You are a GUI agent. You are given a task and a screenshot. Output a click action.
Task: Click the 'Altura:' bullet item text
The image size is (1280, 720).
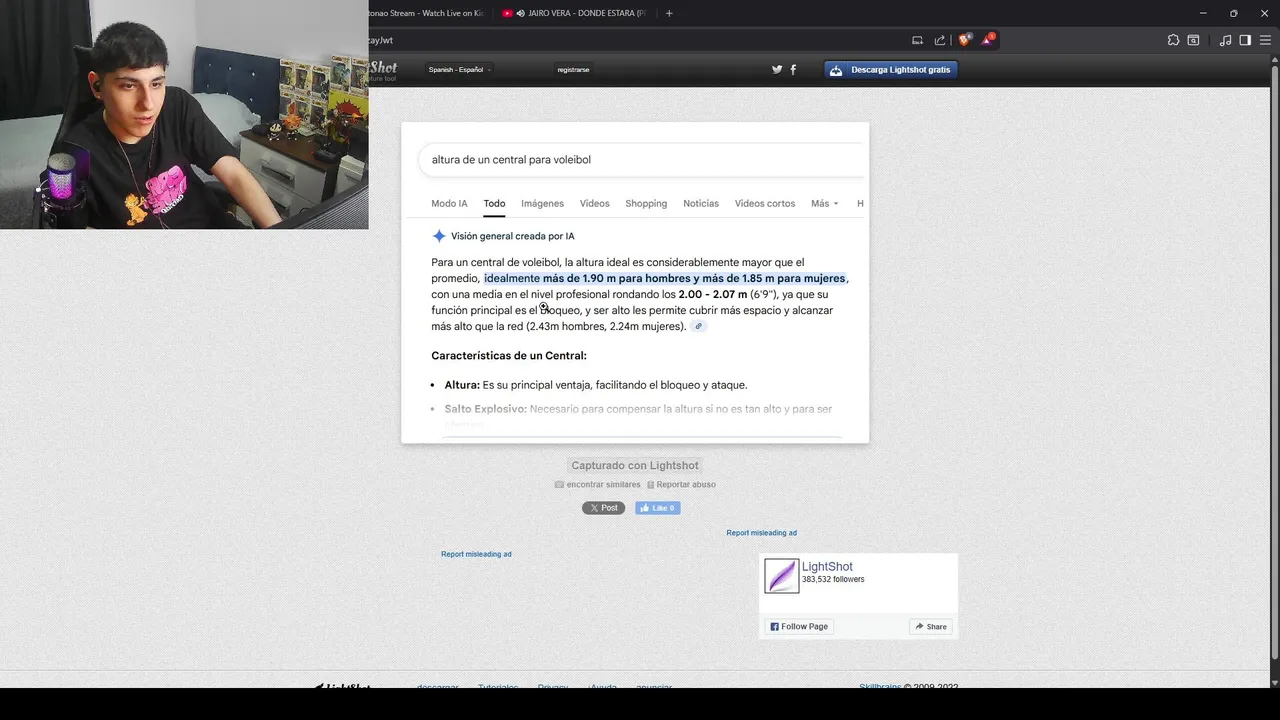[595, 385]
